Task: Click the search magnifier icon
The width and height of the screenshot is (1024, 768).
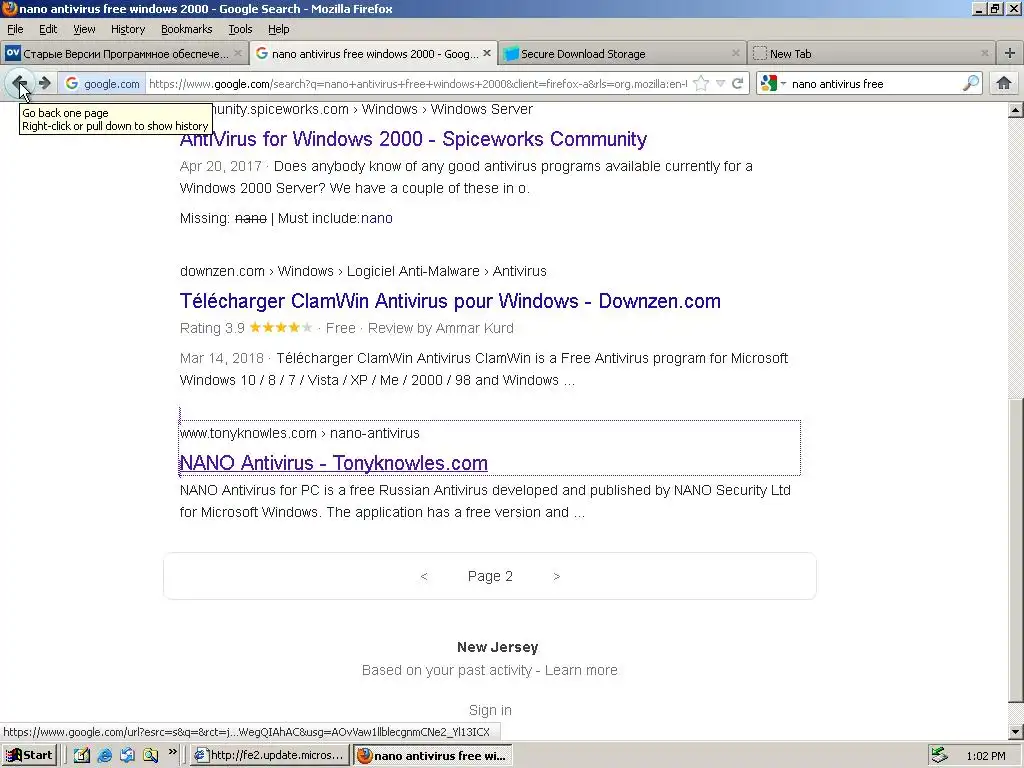Action: pos(971,84)
